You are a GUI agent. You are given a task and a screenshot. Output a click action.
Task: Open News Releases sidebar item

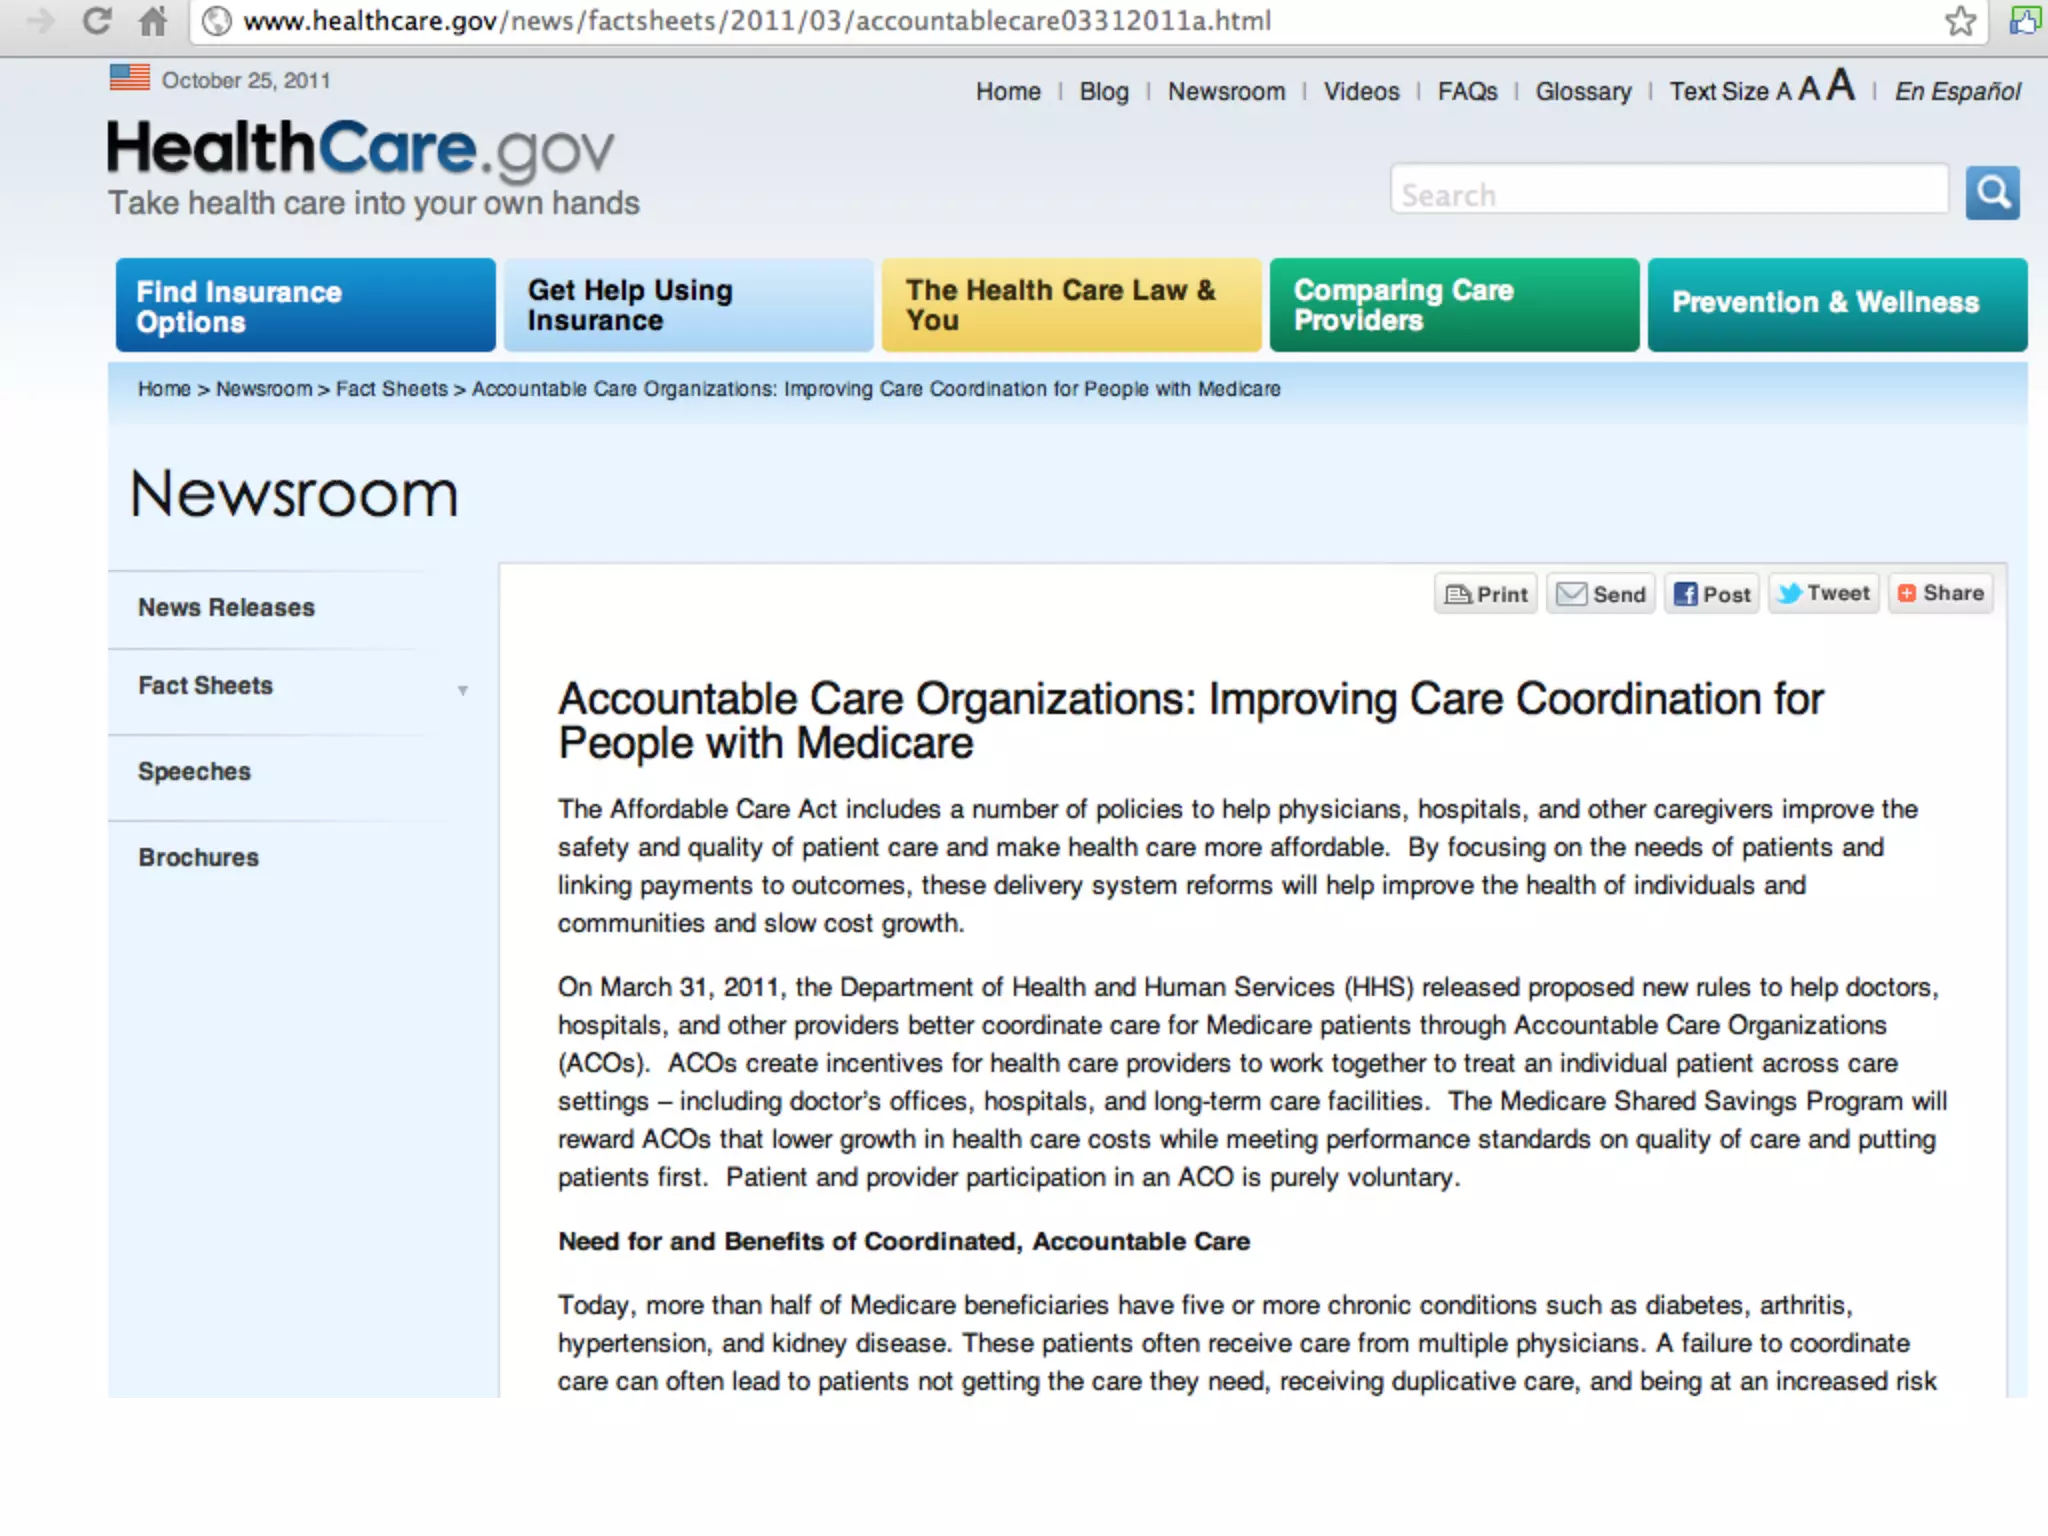226,608
